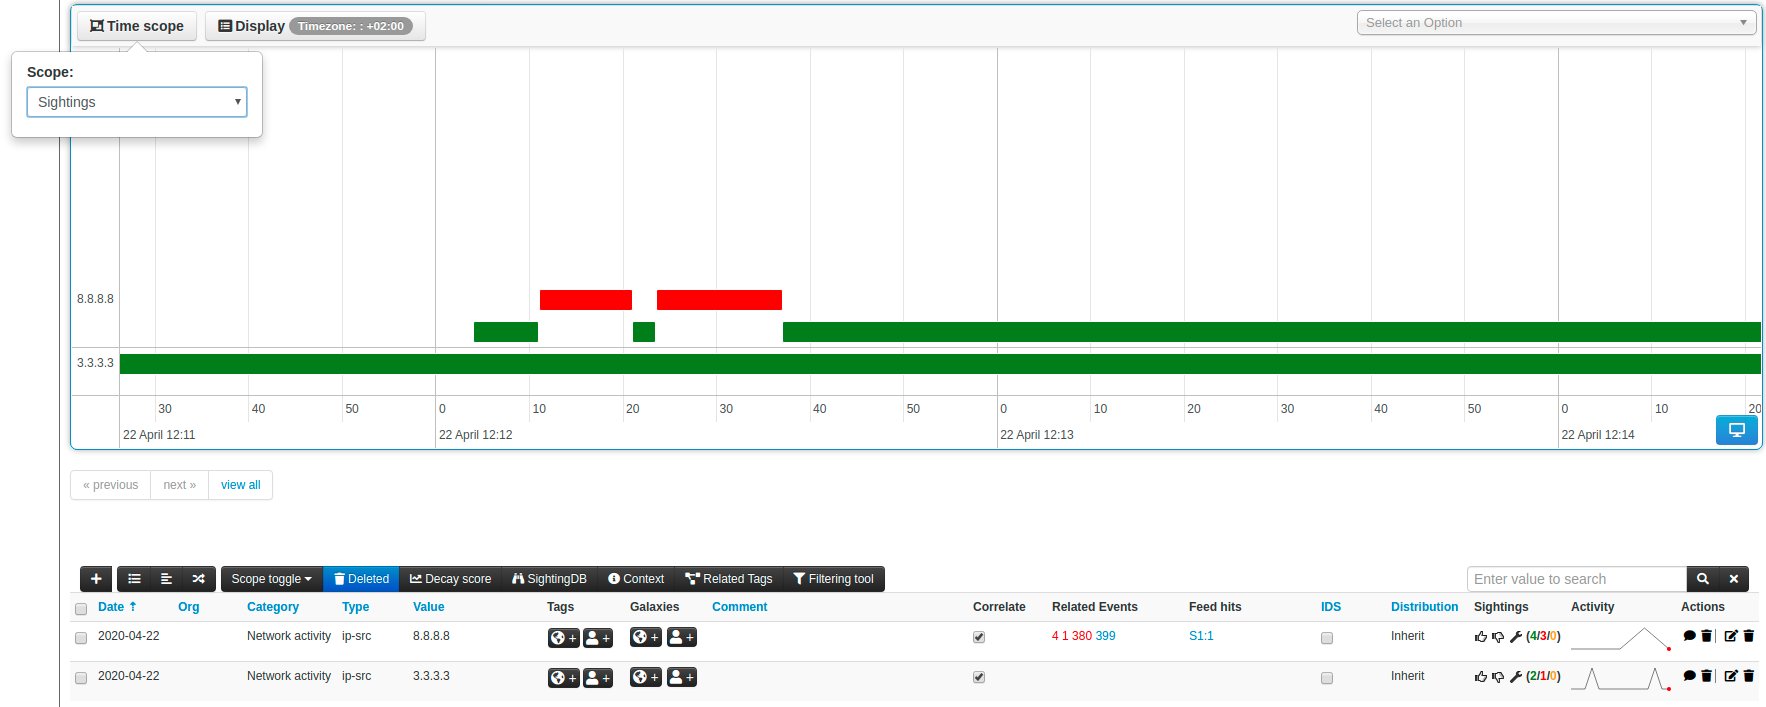The height and width of the screenshot is (707, 1766).
Task: Click the 'view all' pagination link
Action: point(240,485)
